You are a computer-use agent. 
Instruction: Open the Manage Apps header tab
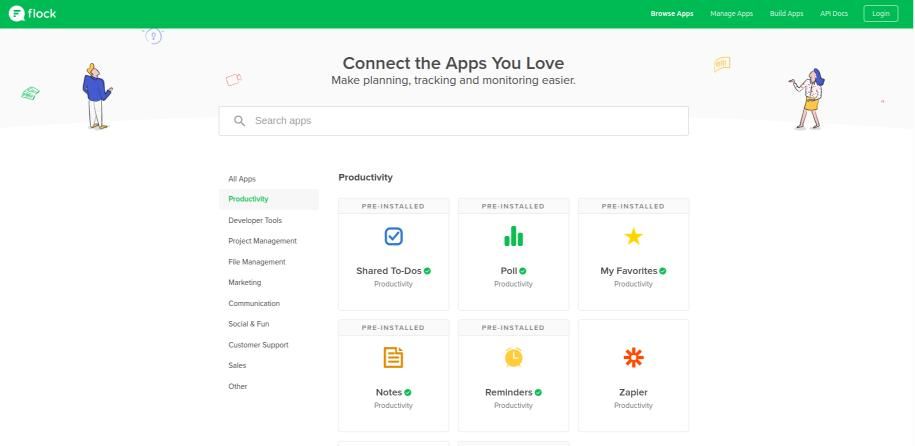tap(731, 14)
